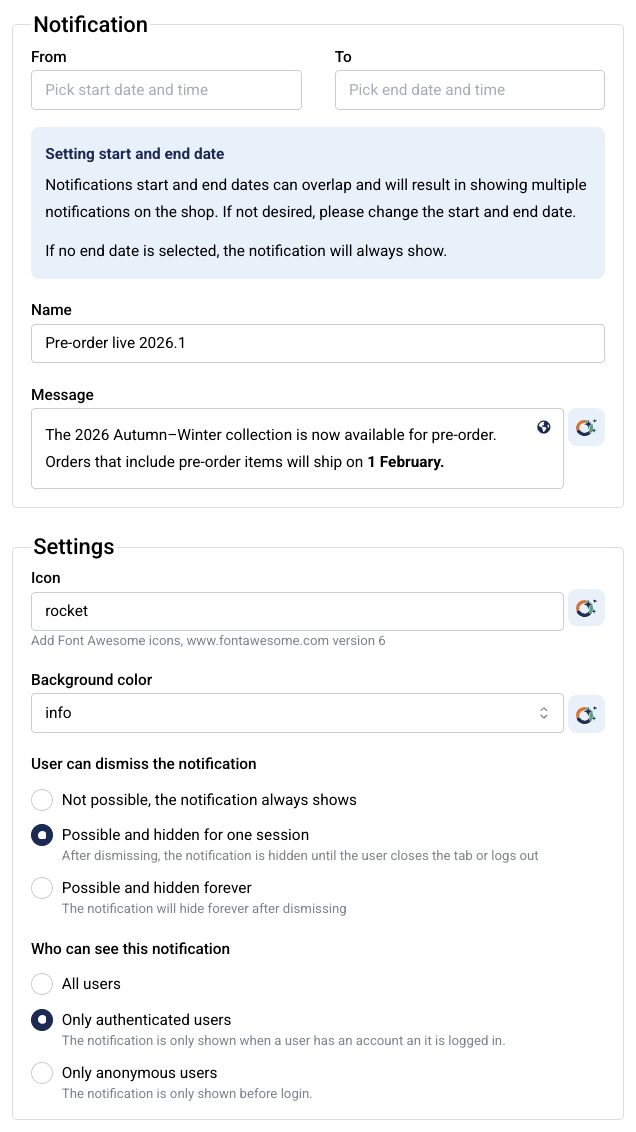Click the AI assistant icon beside Icon field

pyautogui.click(x=586, y=608)
